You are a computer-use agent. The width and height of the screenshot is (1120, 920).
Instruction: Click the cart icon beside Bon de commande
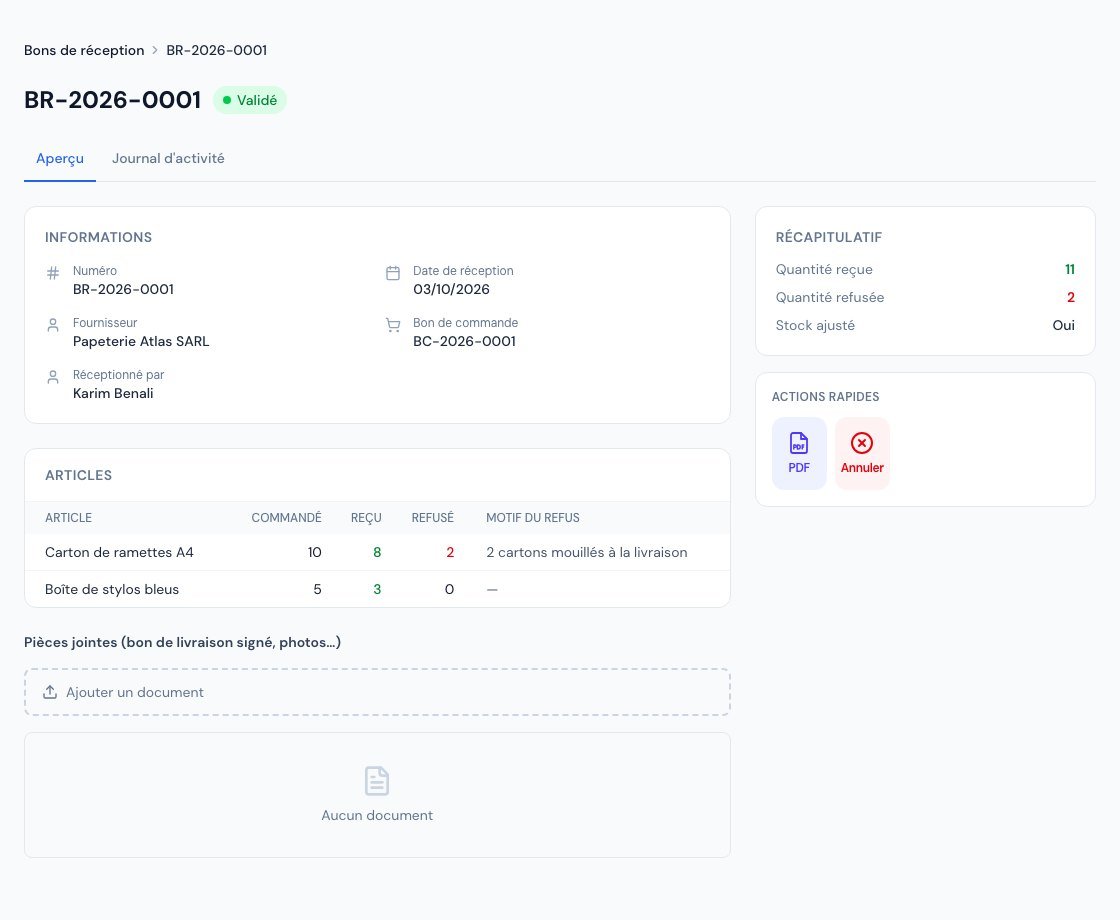point(393,325)
